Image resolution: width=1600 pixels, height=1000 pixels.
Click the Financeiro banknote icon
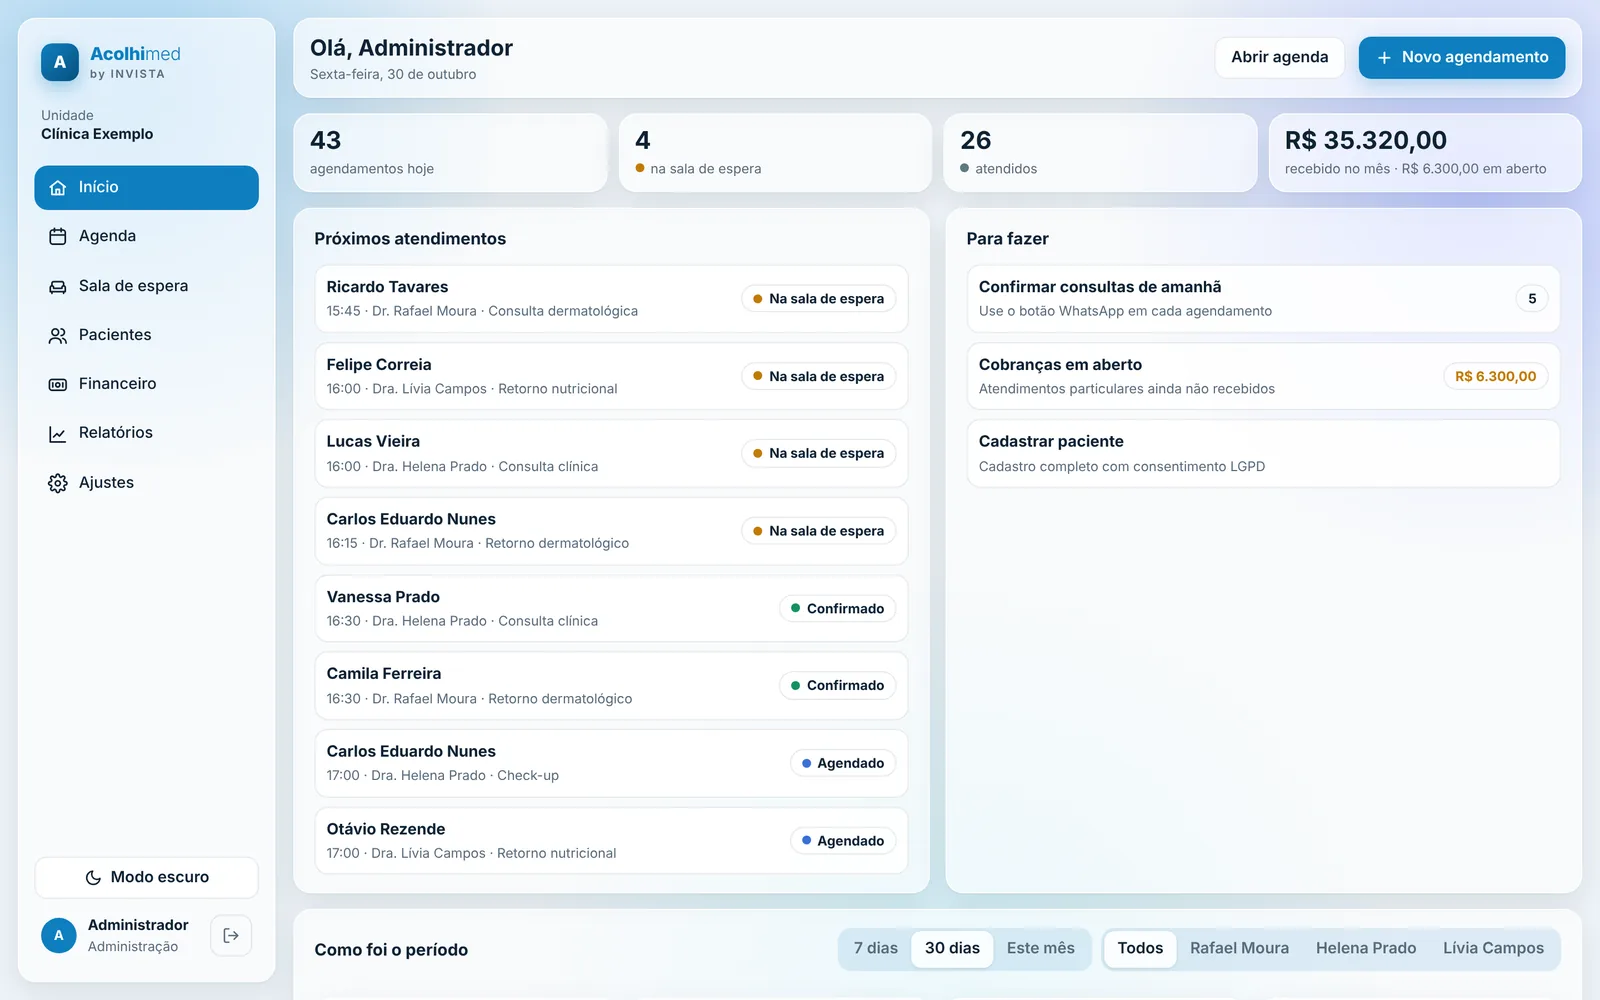click(x=58, y=384)
